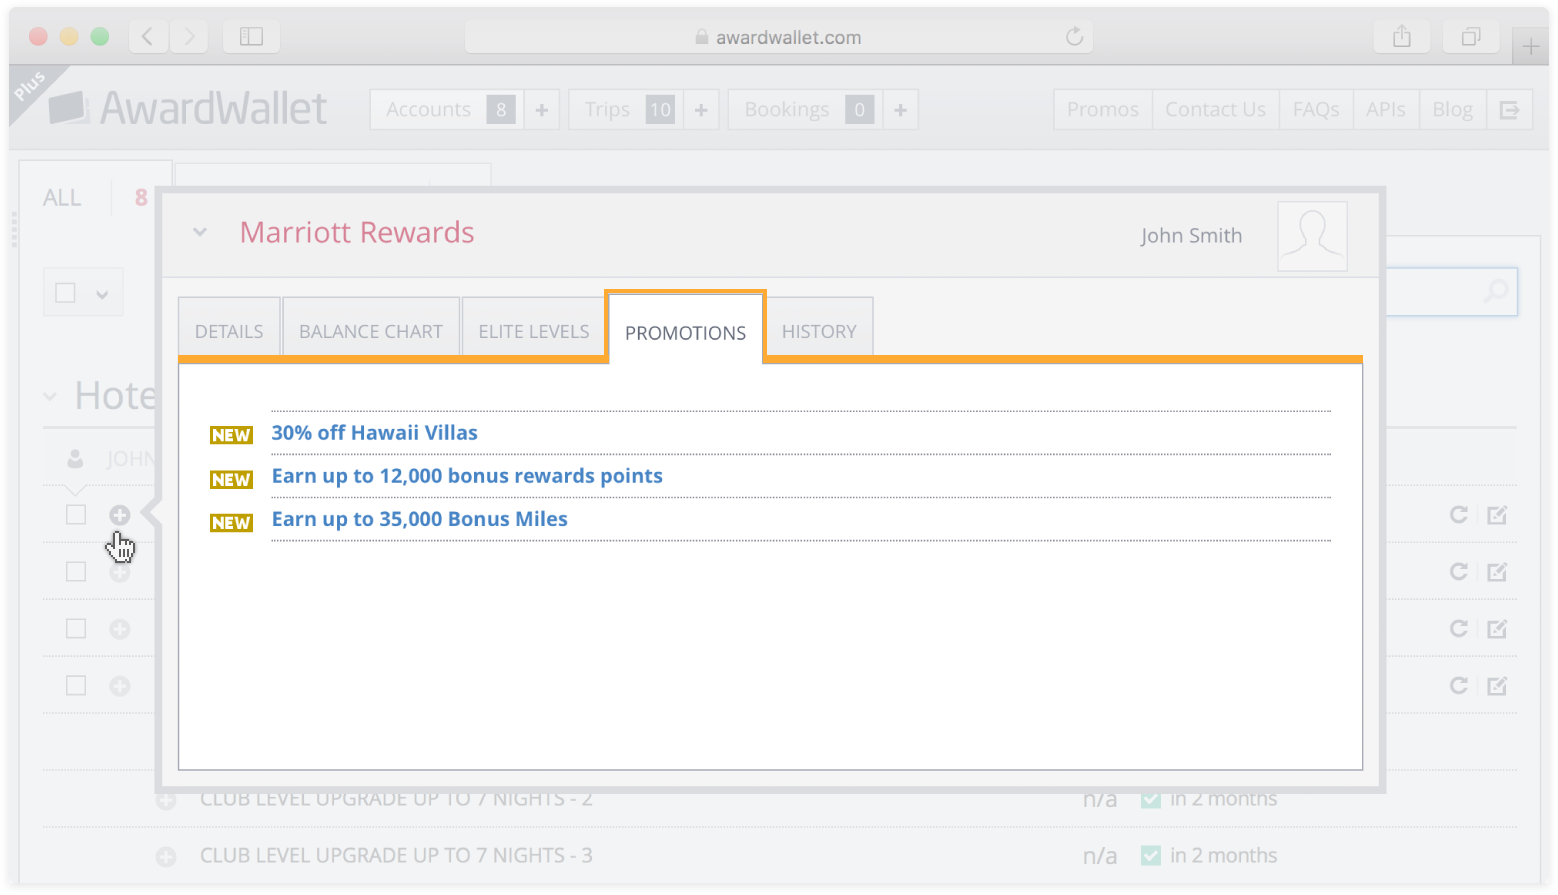Open the Blog page
The image size is (1558, 895).
pos(1452,110)
